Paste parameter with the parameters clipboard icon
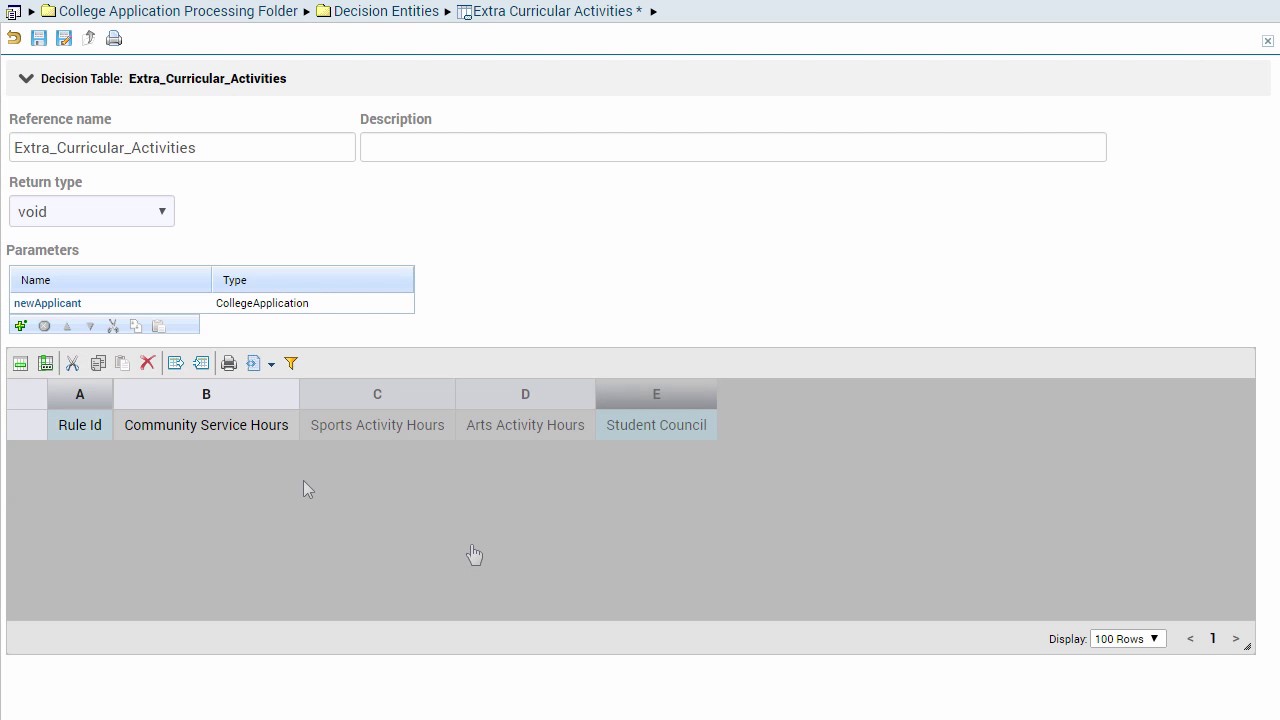This screenshot has height=720, width=1280. tap(159, 326)
